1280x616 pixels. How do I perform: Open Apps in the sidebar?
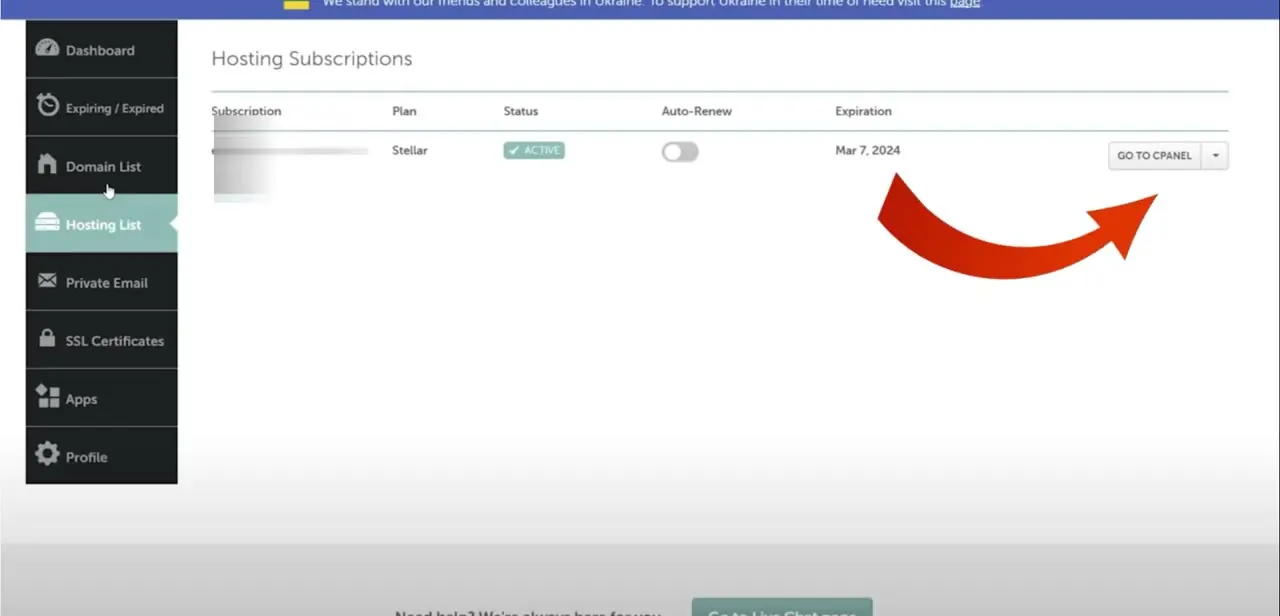[101, 398]
